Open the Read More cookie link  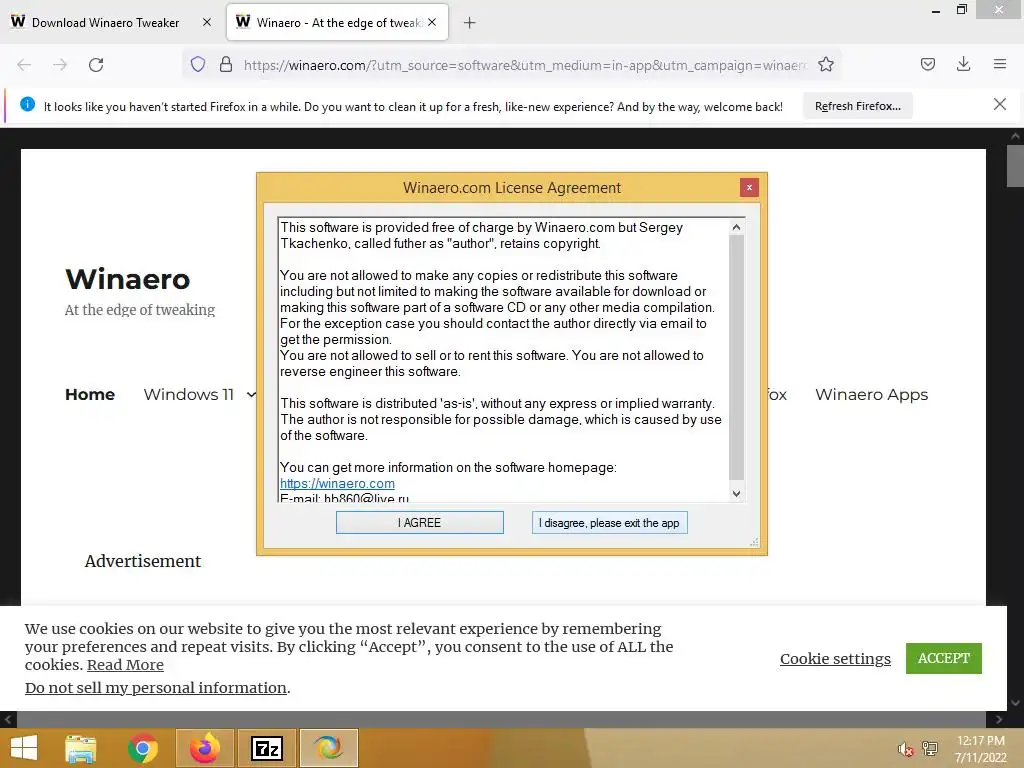(x=125, y=665)
